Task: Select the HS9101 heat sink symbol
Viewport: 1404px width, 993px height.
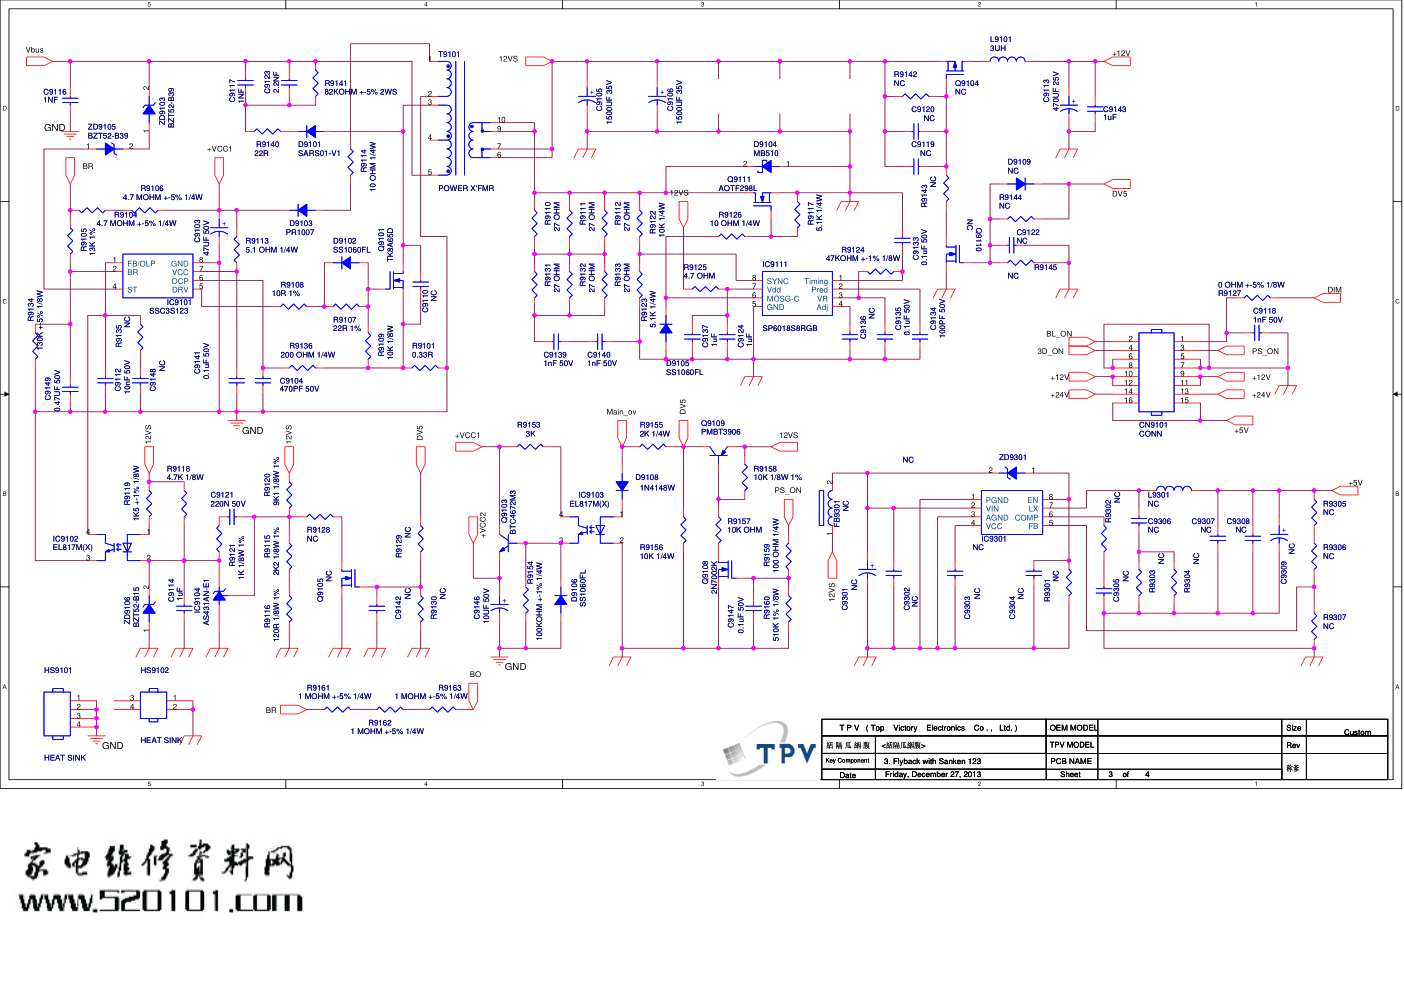Action: tap(57, 711)
